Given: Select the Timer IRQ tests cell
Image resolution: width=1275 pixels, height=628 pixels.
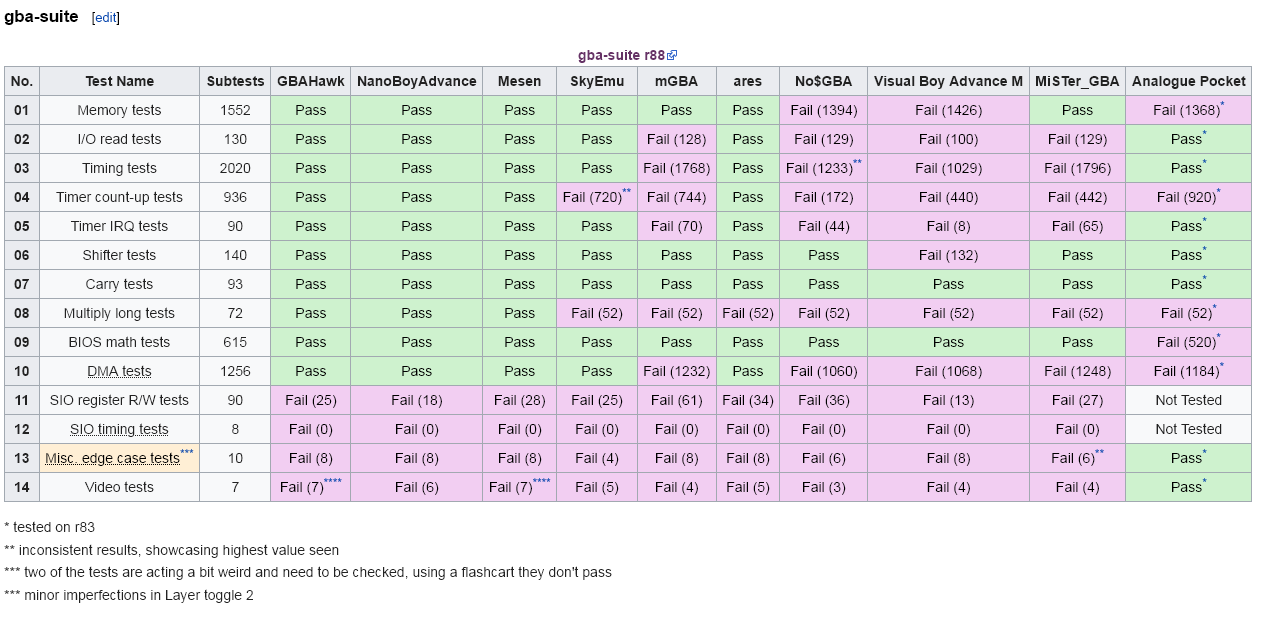Looking at the screenshot, I should coord(119,226).
